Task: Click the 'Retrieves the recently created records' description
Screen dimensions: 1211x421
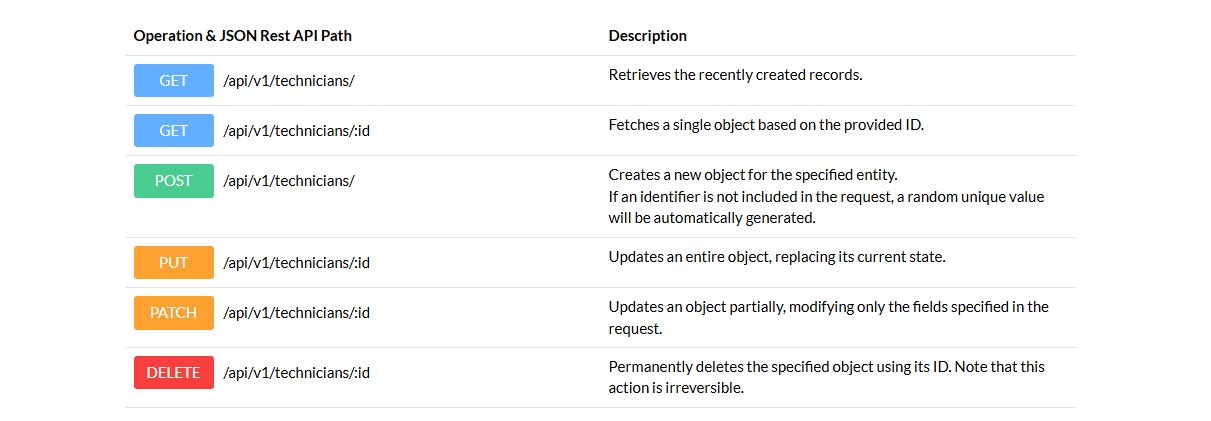Action: [x=735, y=75]
